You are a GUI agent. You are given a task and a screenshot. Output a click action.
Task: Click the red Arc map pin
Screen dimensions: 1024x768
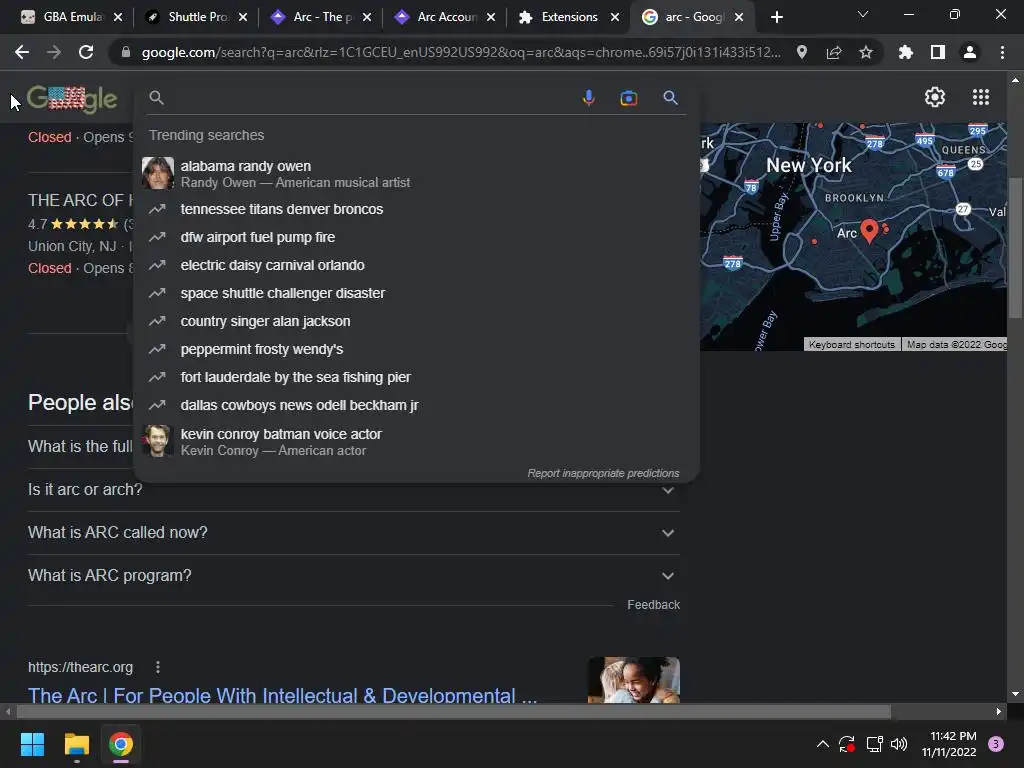click(x=869, y=231)
